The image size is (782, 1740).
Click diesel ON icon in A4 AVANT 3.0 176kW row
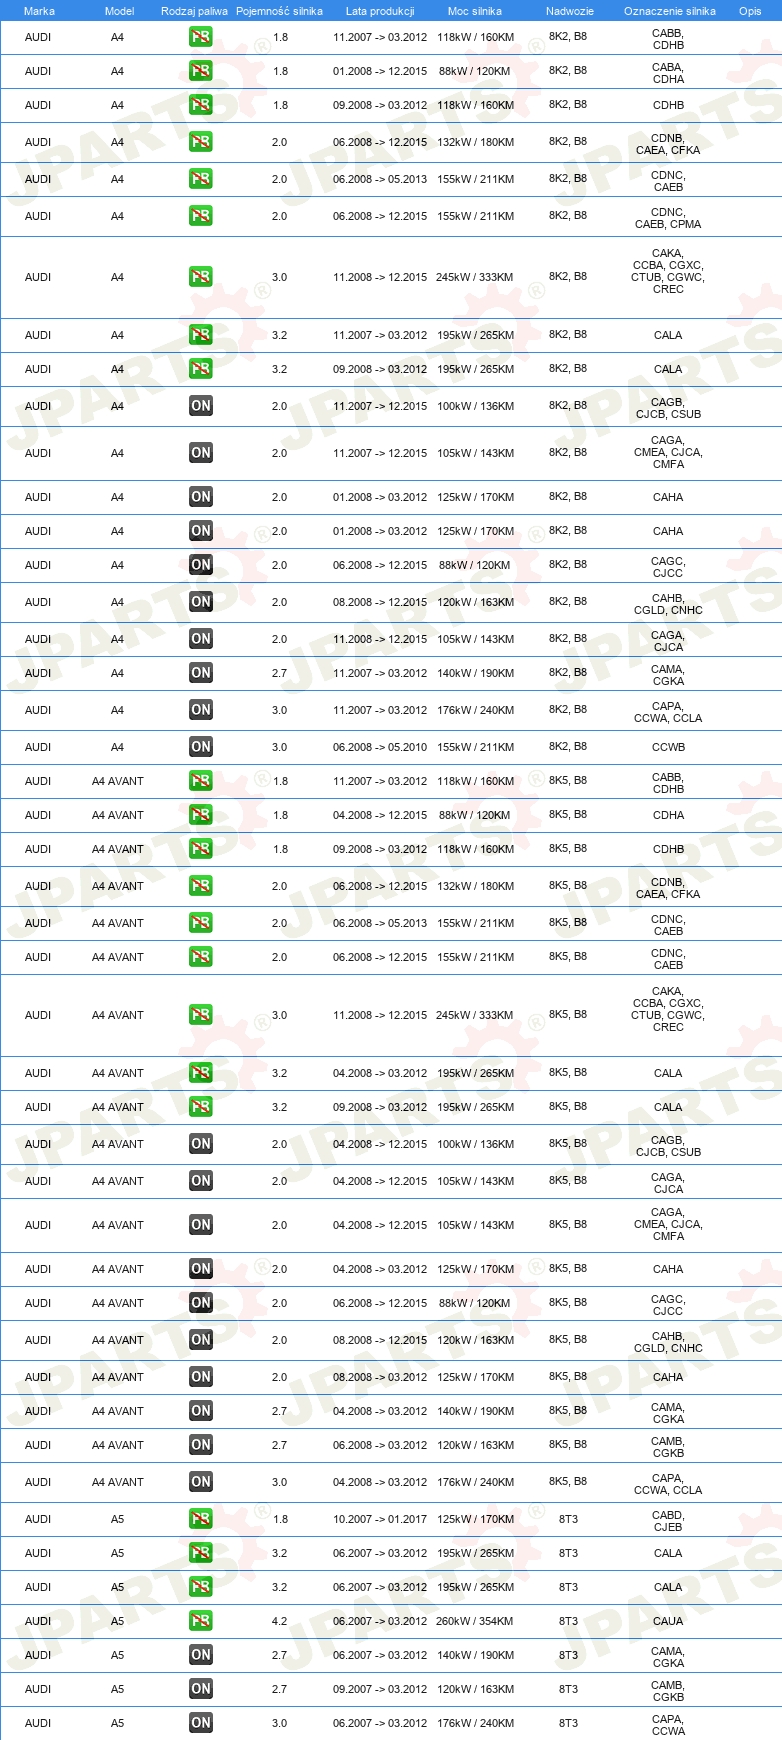201,1482
